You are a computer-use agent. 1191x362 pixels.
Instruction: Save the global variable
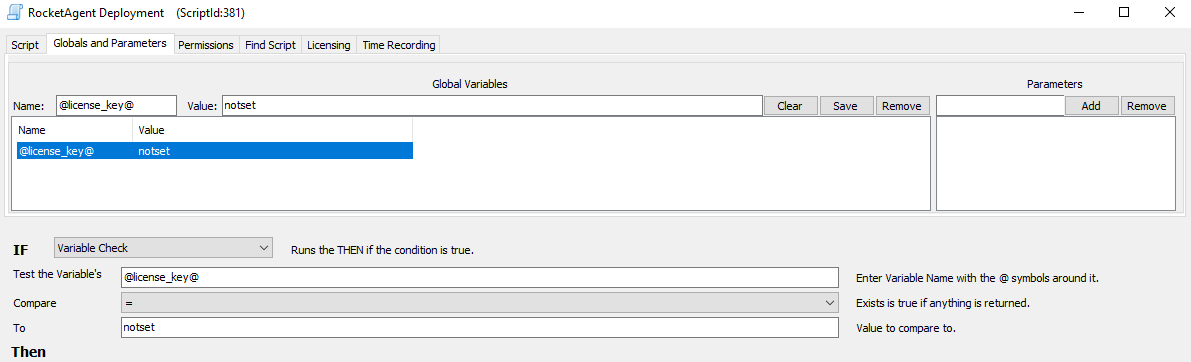845,105
